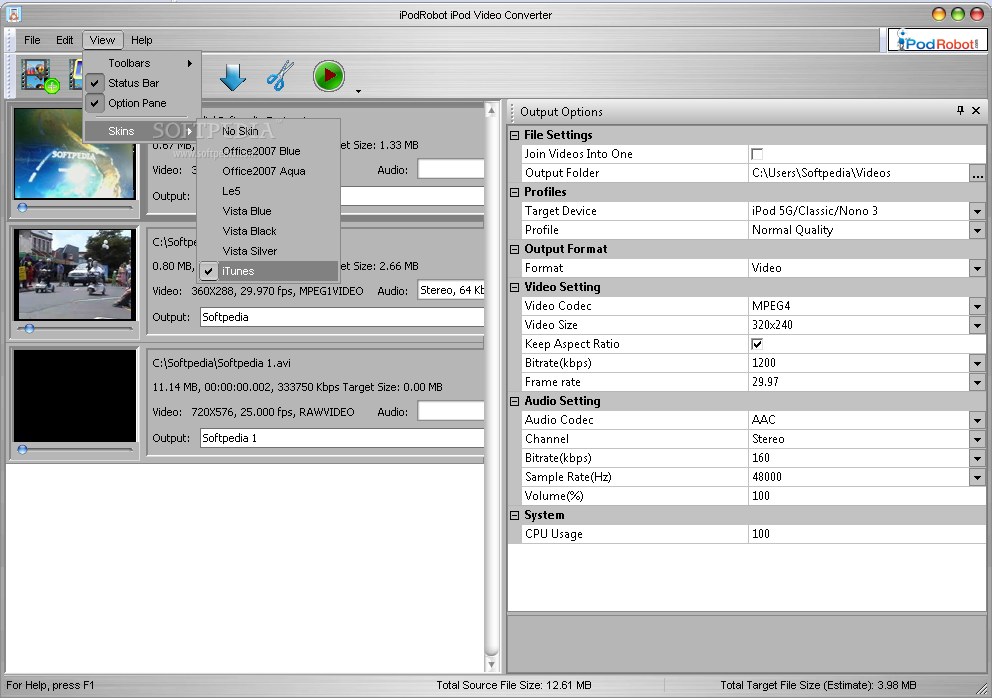The height and width of the screenshot is (698, 992).
Task: Click the pin icon in Output Options
Action: pyautogui.click(x=960, y=111)
